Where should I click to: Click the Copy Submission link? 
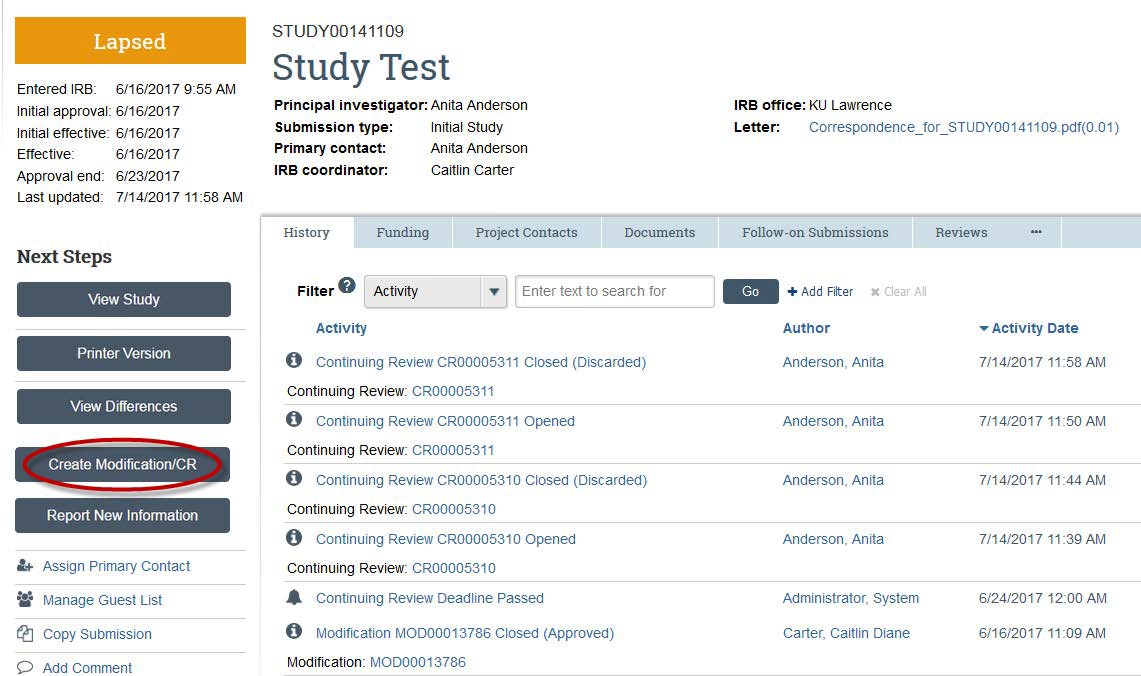[x=98, y=634]
